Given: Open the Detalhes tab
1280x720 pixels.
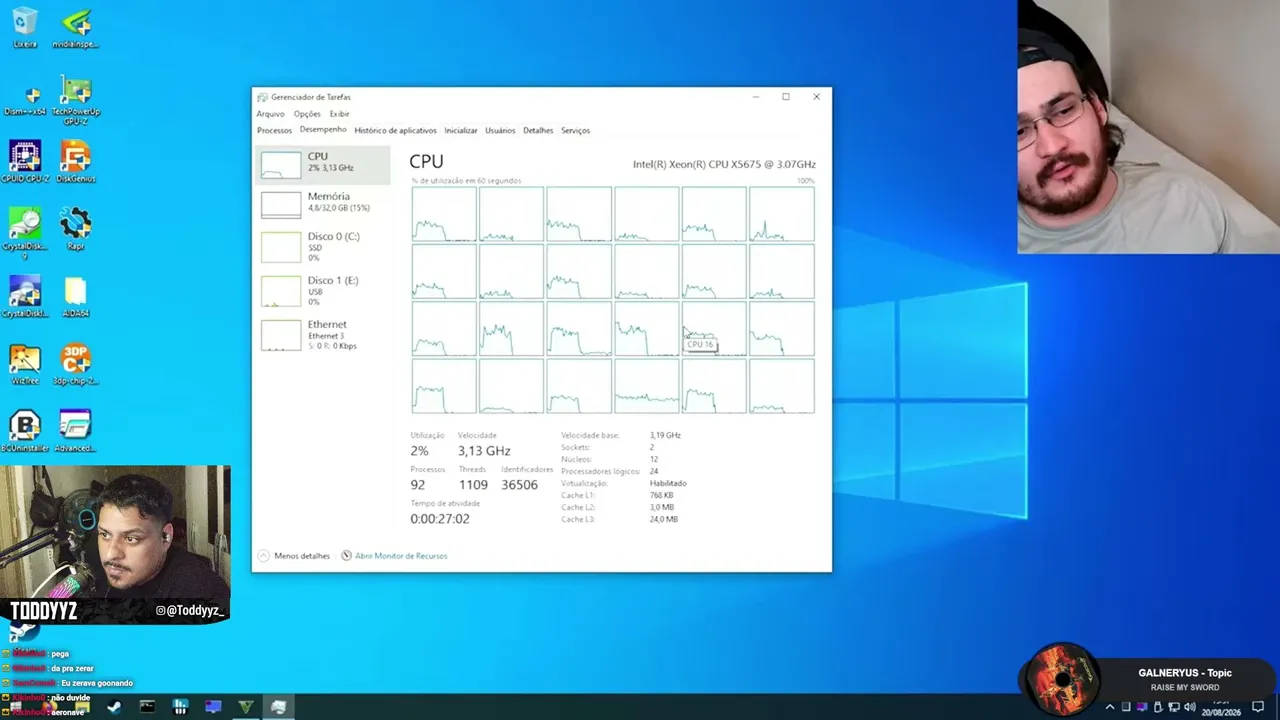Looking at the screenshot, I should click(x=538, y=131).
